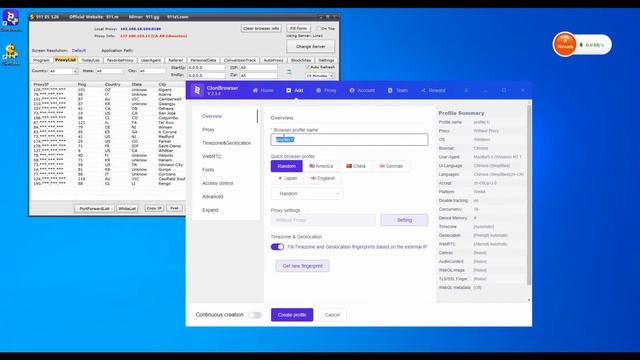Click the Create profile button
Viewport: 640px width, 360px height.
coord(292,315)
